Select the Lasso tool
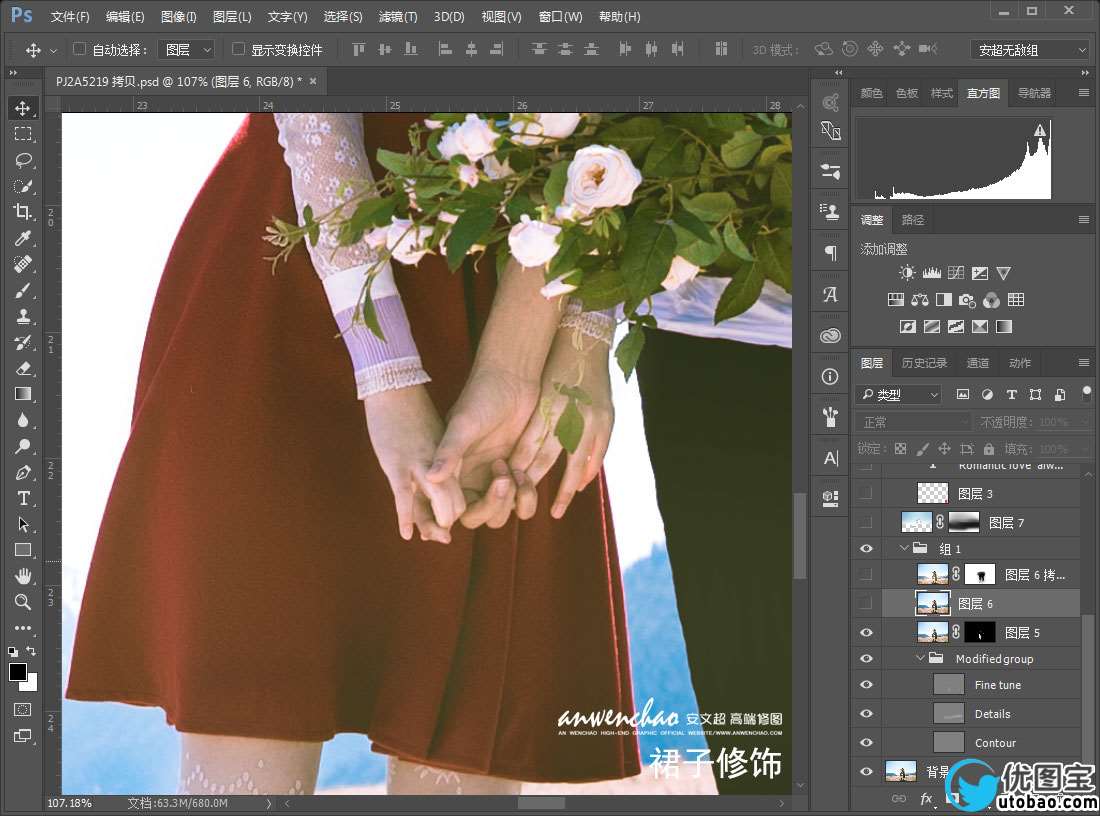Viewport: 1100px width, 816px height. [x=23, y=160]
